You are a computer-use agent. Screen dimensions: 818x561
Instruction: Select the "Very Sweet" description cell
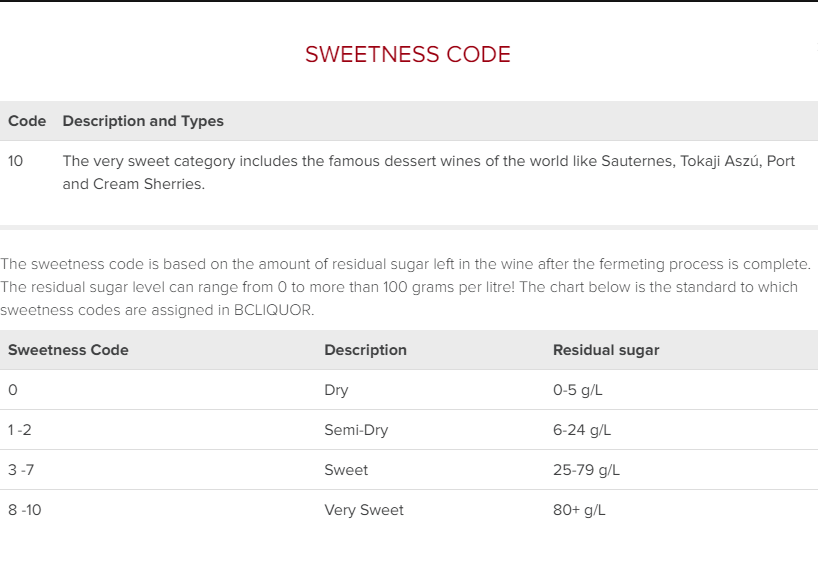(364, 510)
